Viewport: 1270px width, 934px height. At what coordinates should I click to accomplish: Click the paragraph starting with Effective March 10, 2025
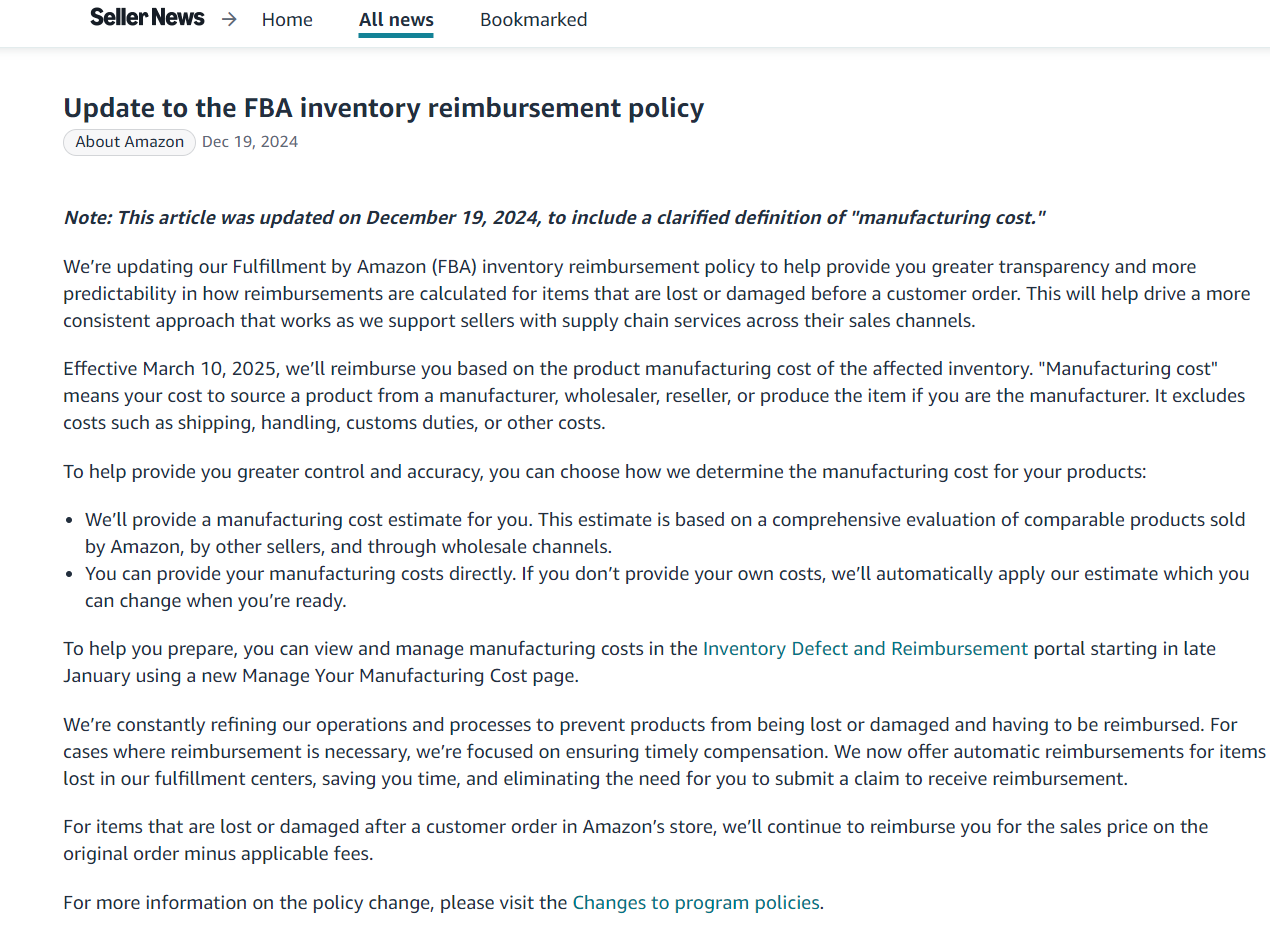654,395
